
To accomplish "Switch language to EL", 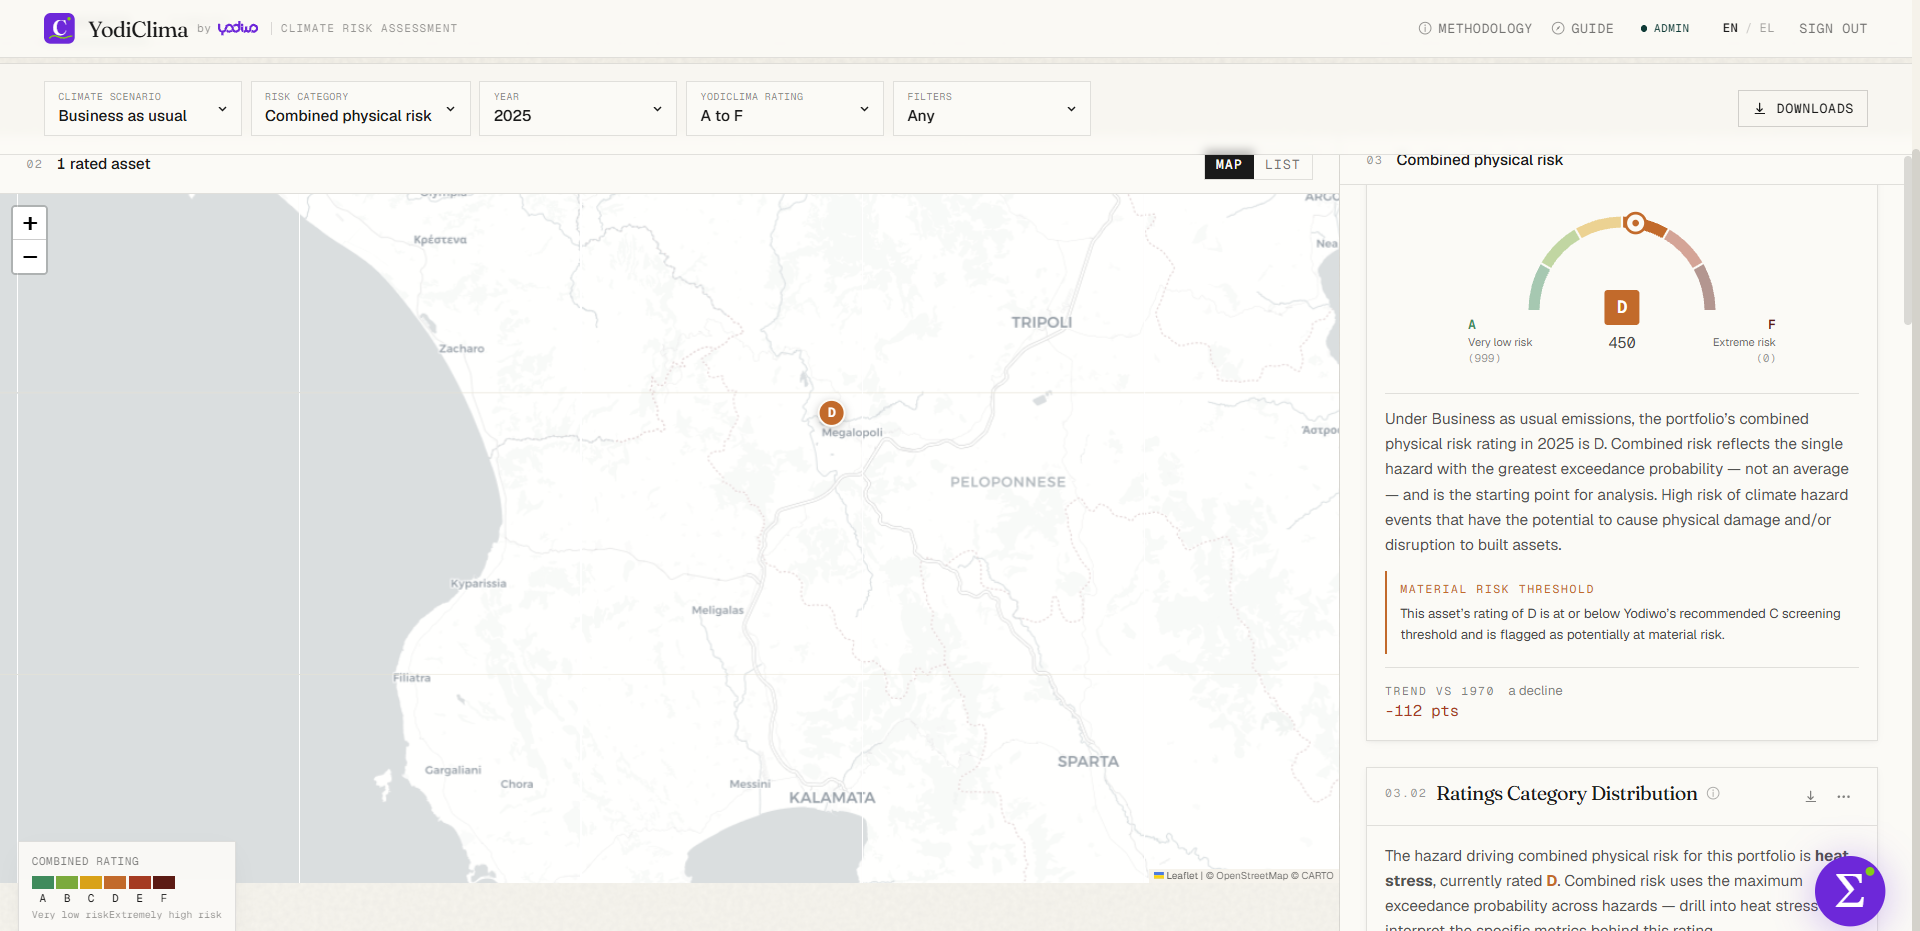I will click(1767, 28).
